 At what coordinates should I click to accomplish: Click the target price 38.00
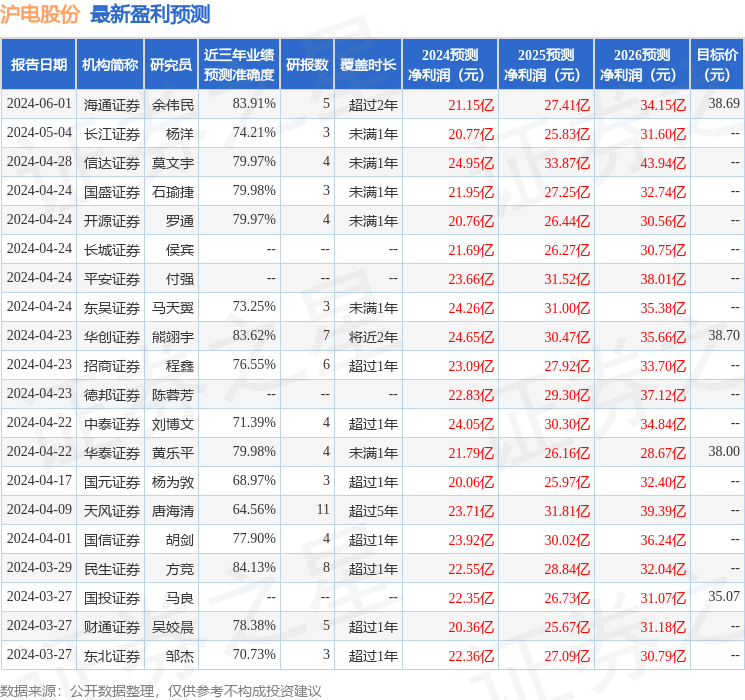(724, 451)
